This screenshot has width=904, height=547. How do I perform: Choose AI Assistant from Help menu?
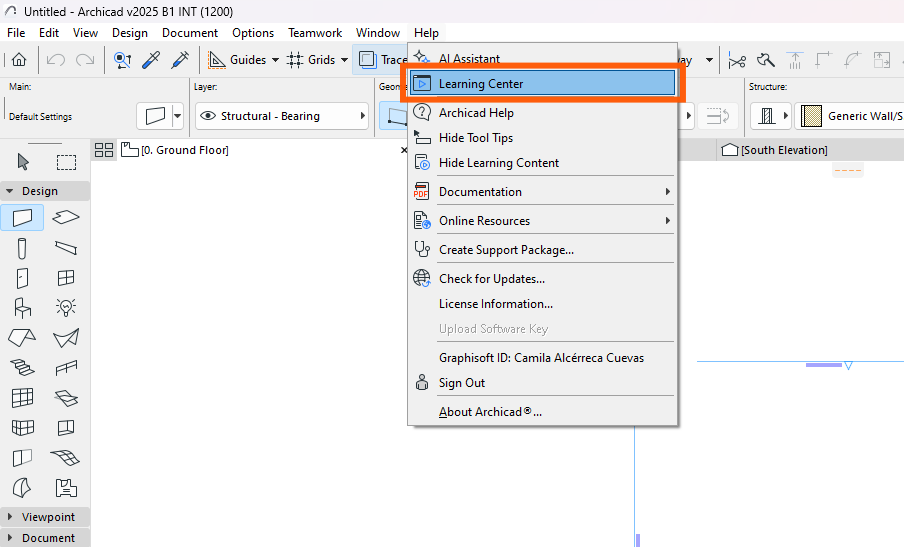(x=542, y=58)
